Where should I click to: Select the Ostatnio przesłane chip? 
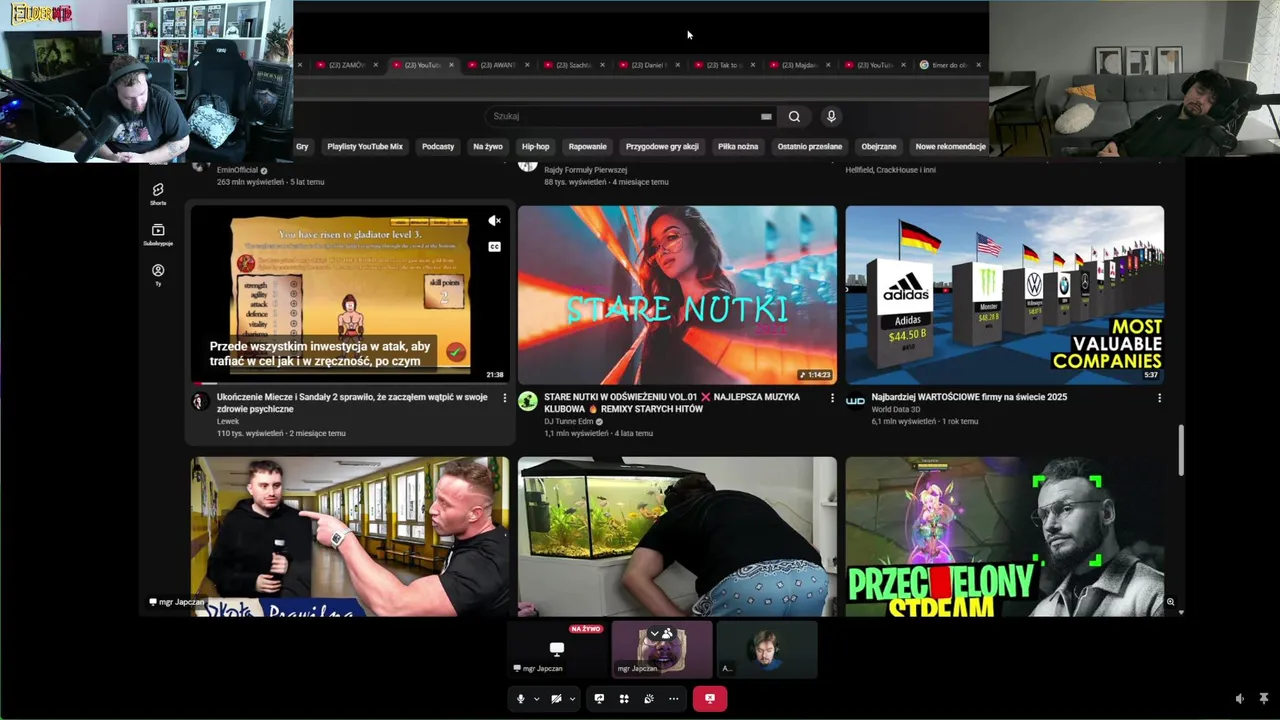point(810,146)
